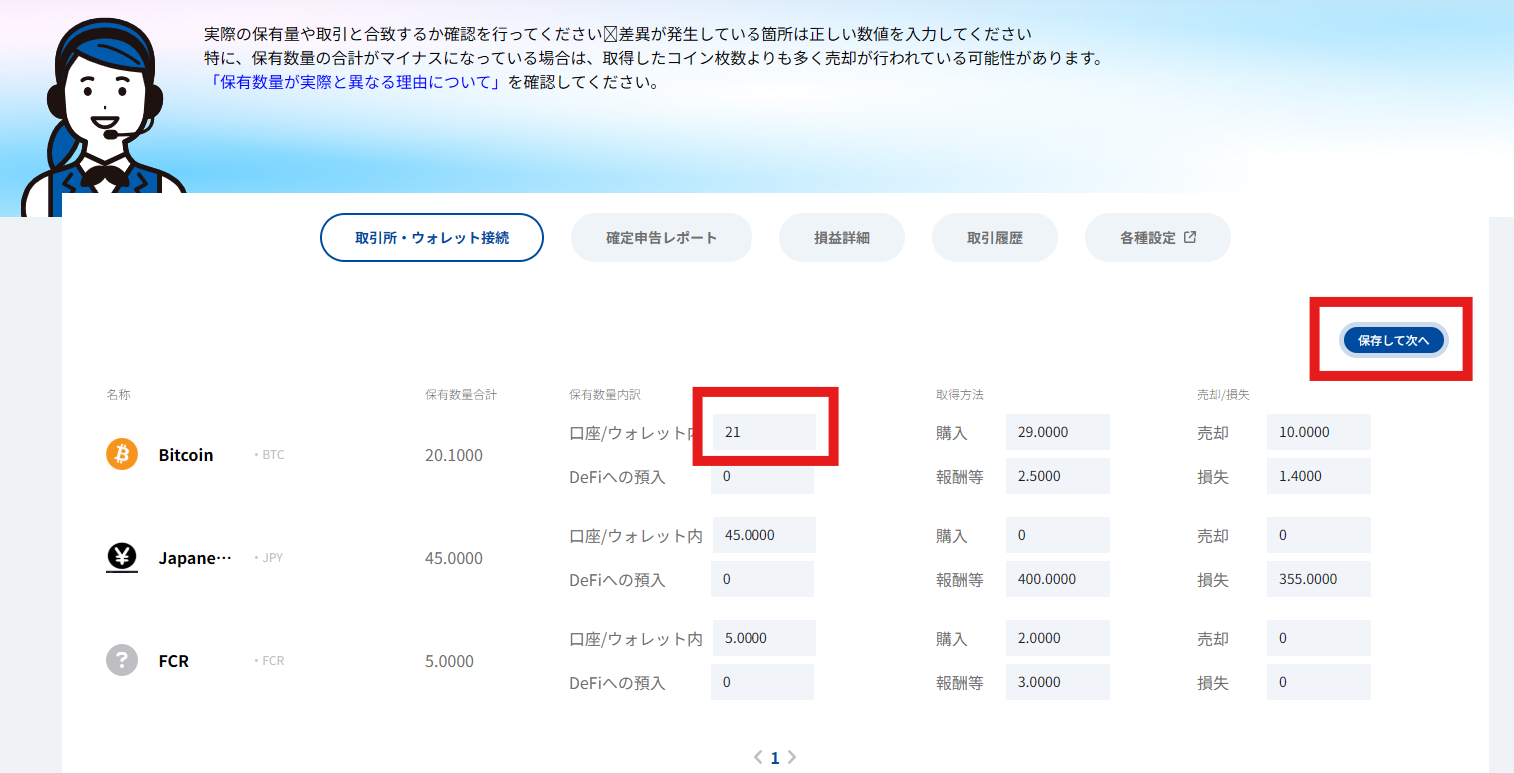This screenshot has width=1514, height=773.
Task: Edit Bitcoin 購入 field 29.0000
Action: (x=1058, y=432)
